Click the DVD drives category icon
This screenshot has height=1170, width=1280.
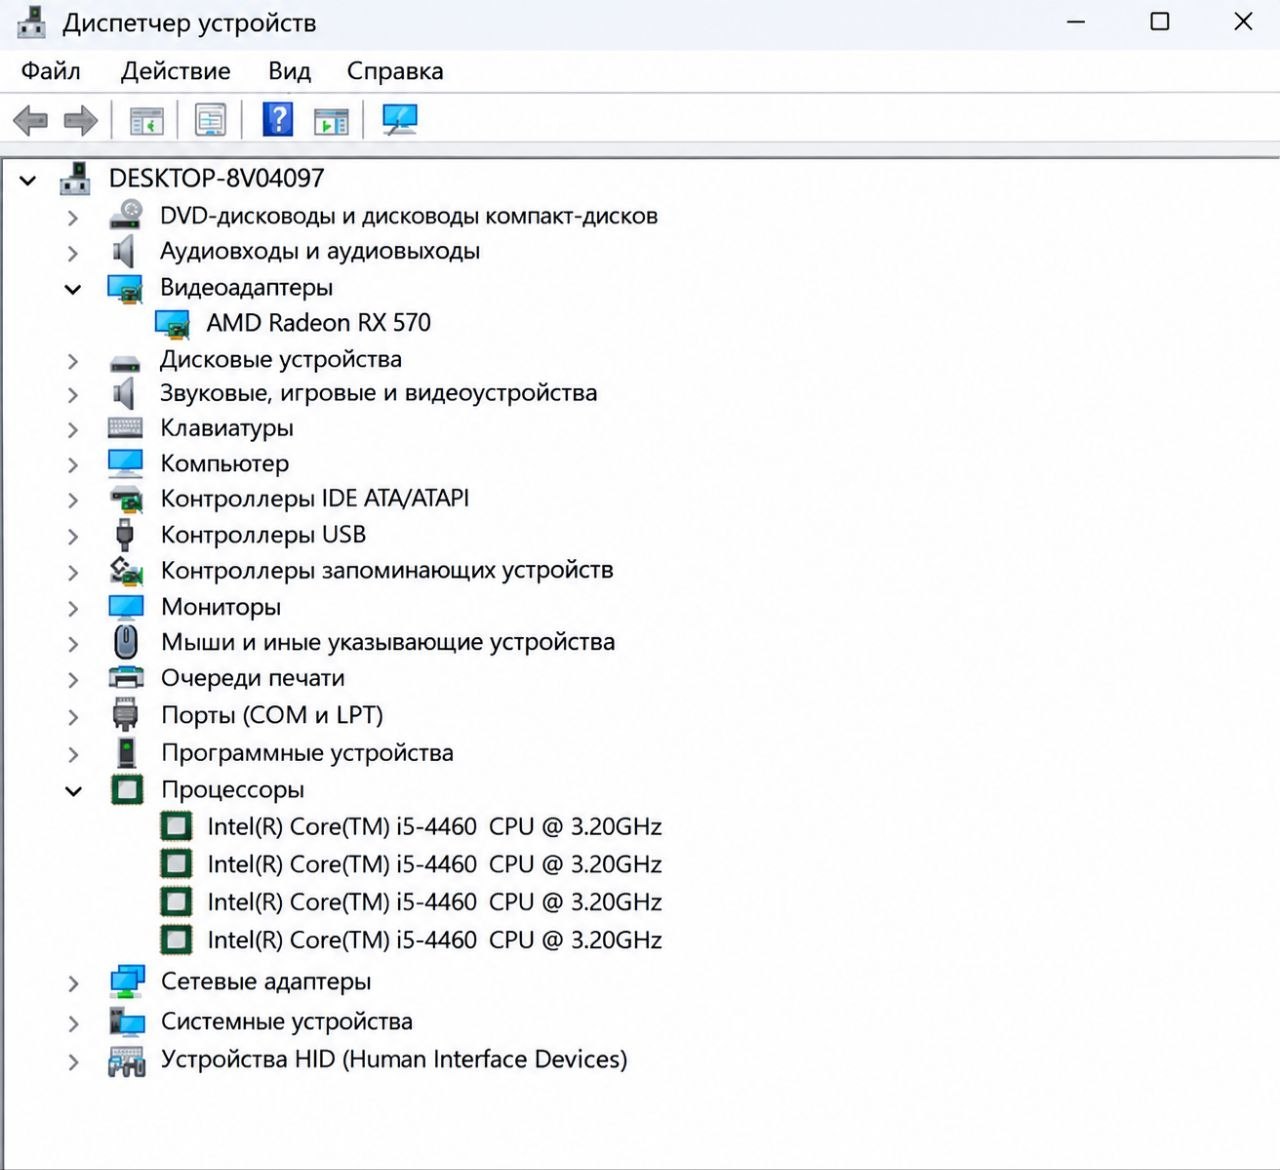click(126, 215)
